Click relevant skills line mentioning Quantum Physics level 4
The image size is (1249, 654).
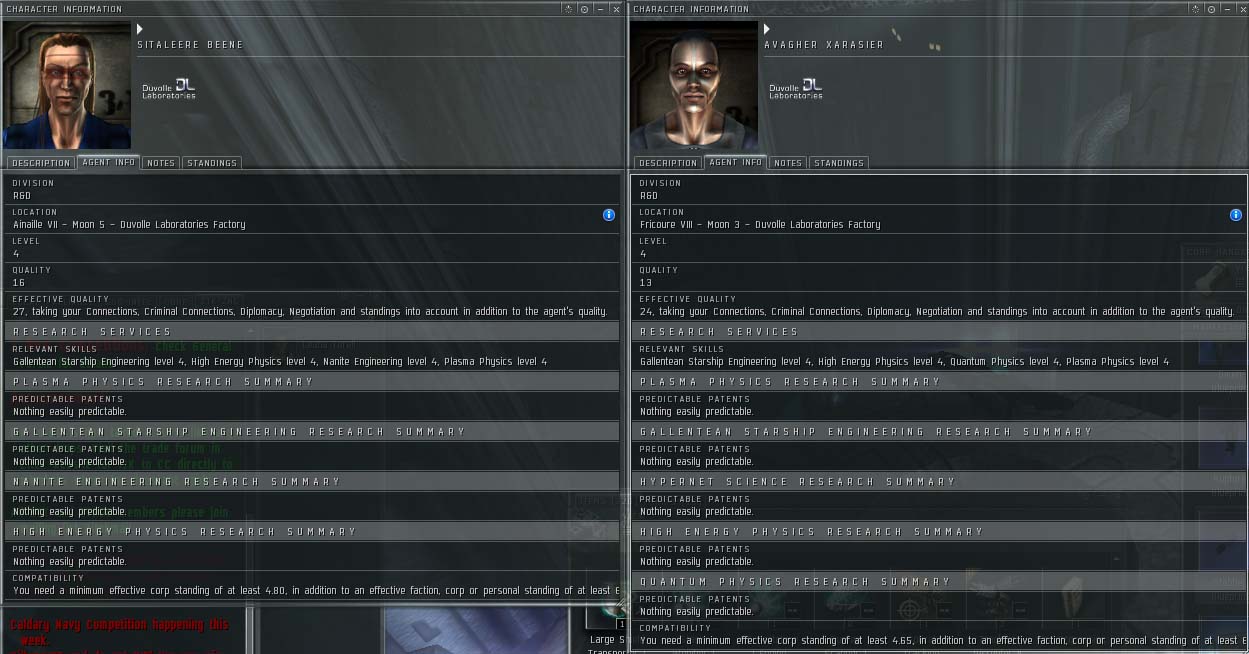(904, 362)
